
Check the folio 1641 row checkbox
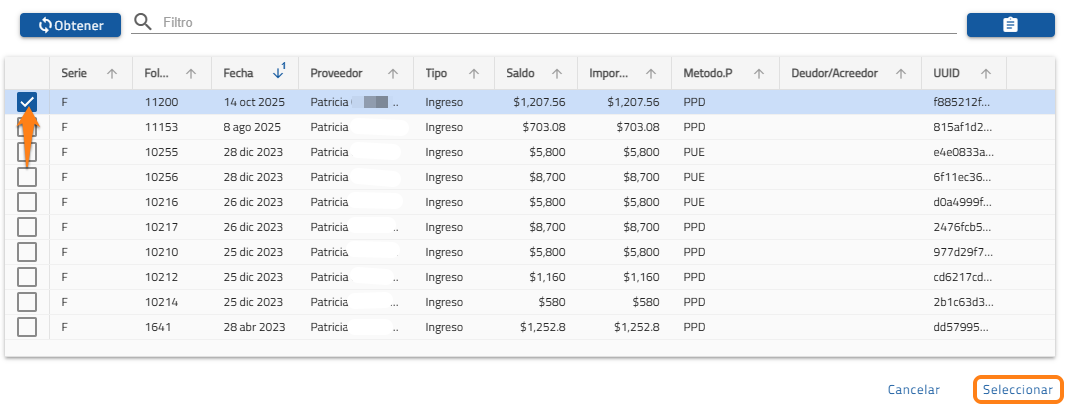coord(27,327)
